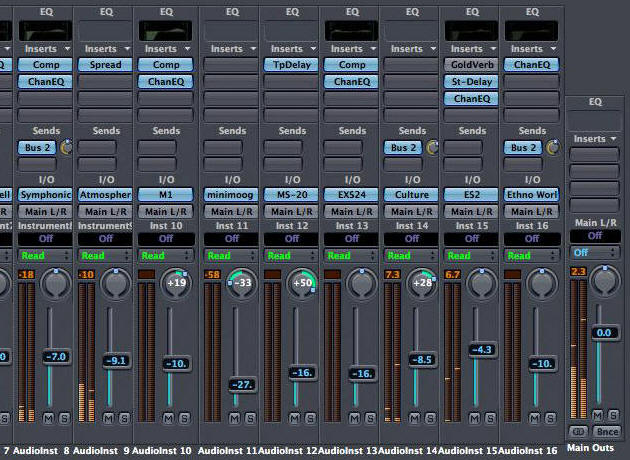Solo AudioInst 10 channel
This screenshot has height=460, width=630.
184,418
